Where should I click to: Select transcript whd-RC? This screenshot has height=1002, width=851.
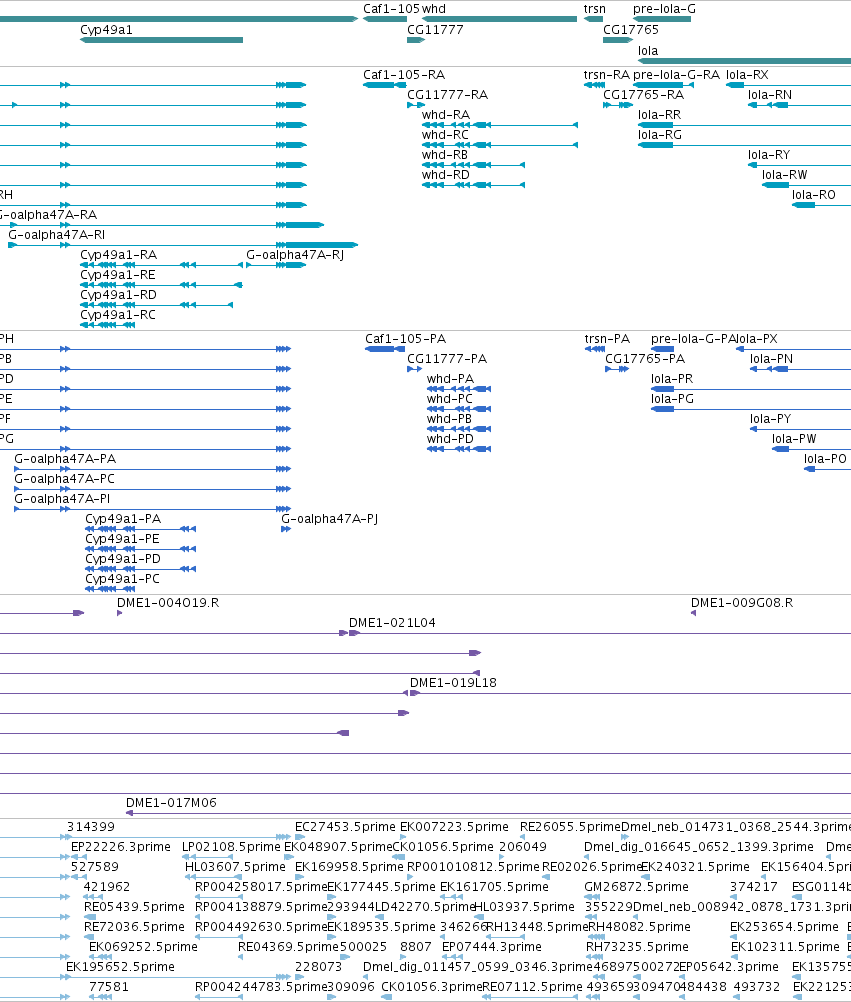(445, 135)
